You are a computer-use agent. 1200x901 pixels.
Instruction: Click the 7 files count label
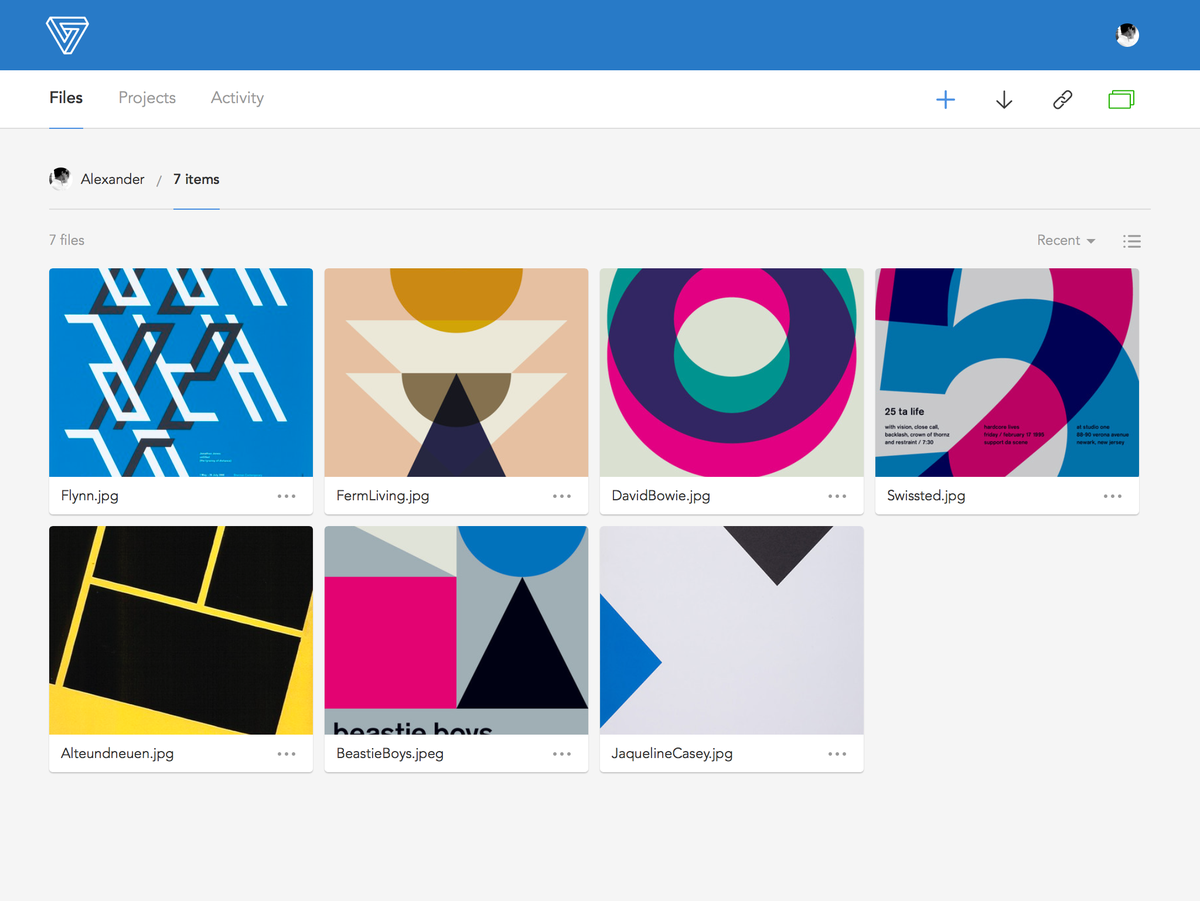coord(67,240)
